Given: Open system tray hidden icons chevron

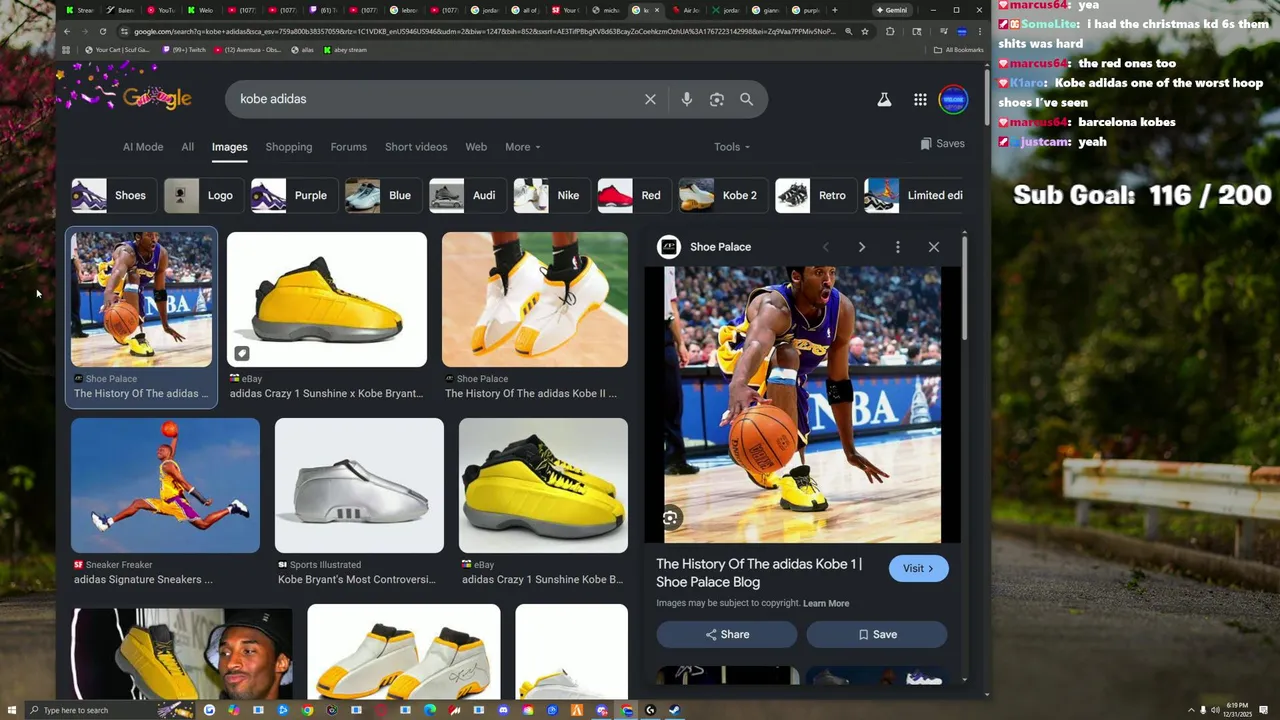Looking at the screenshot, I should pos(1191,710).
